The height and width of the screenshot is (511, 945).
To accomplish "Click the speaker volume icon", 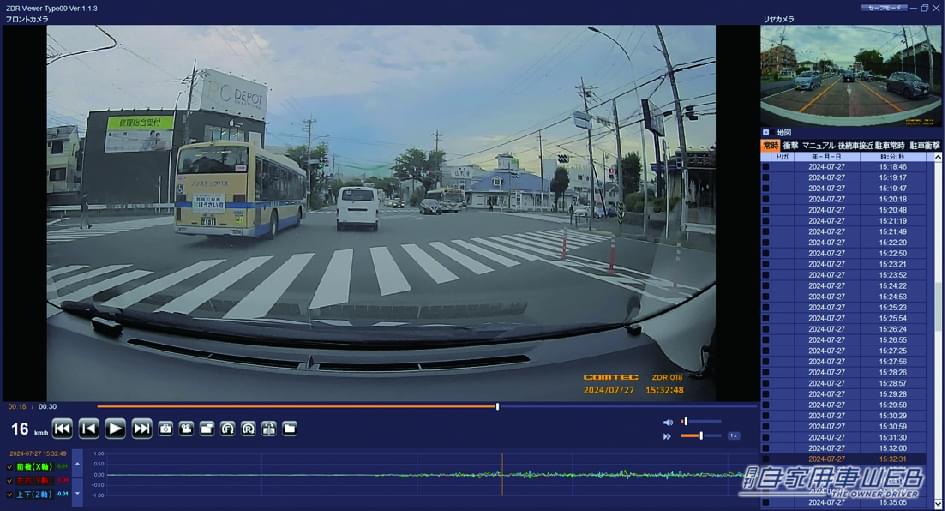I will [667, 422].
